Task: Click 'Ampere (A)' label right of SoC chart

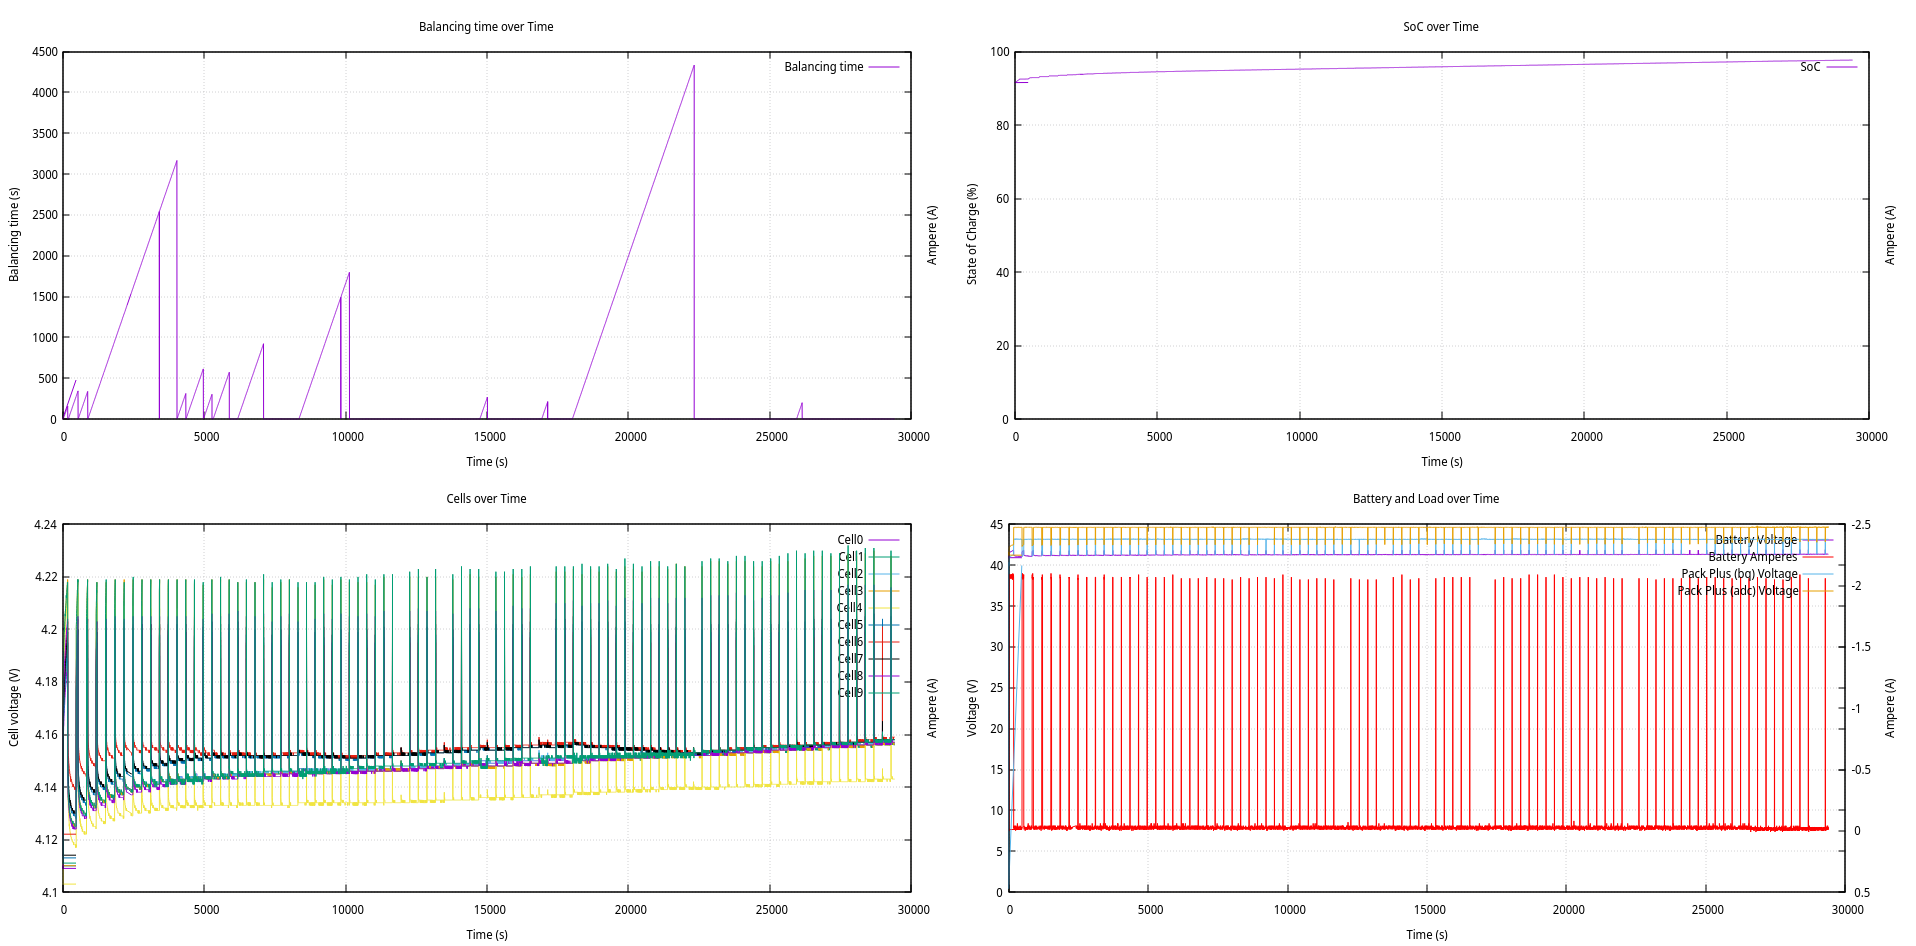Action: (1889, 235)
